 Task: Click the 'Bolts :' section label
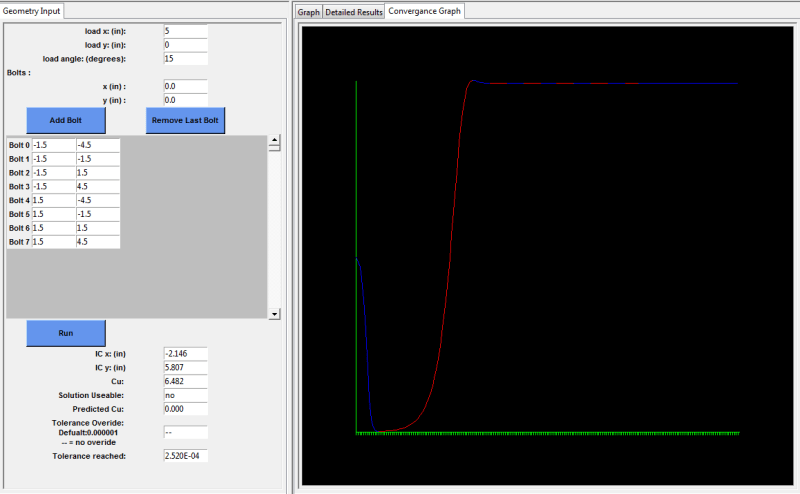[19, 72]
